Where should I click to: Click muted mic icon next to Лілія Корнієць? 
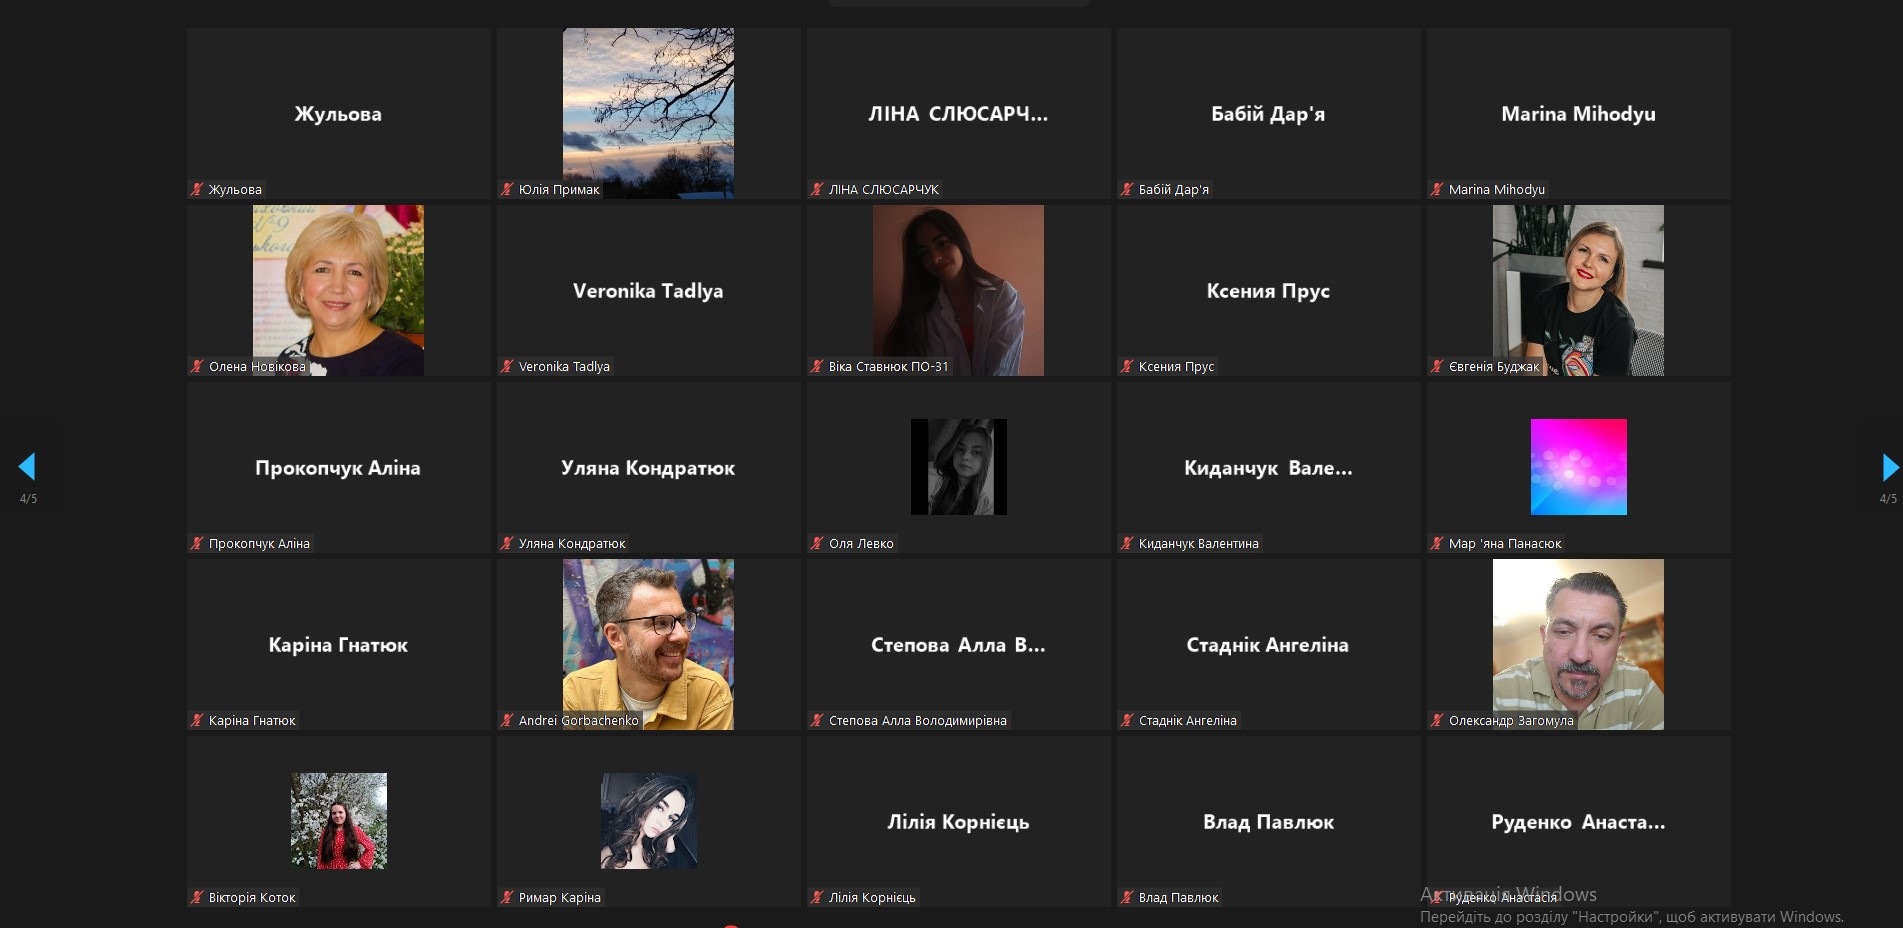[817, 897]
